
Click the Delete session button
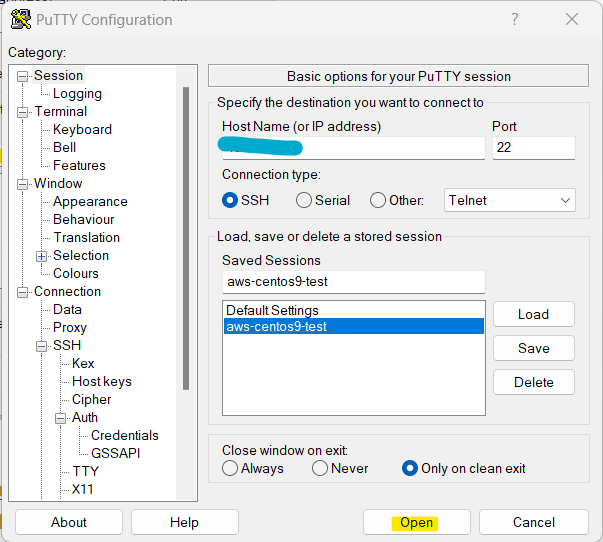[534, 382]
